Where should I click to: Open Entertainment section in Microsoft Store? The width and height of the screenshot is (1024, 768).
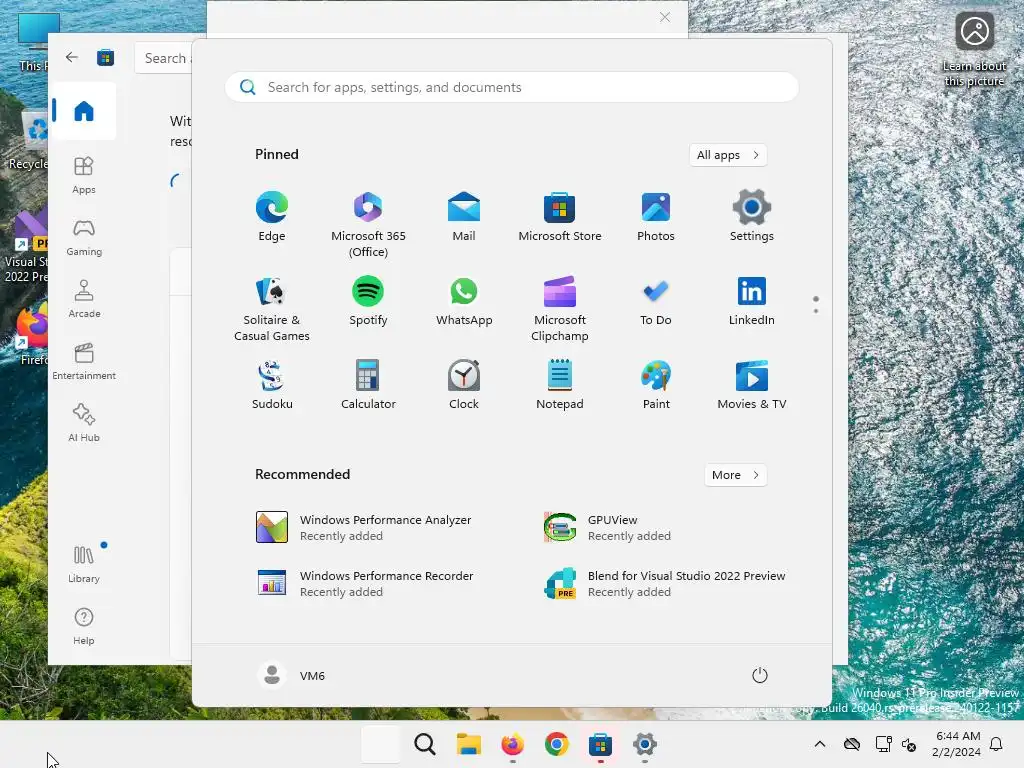84,361
